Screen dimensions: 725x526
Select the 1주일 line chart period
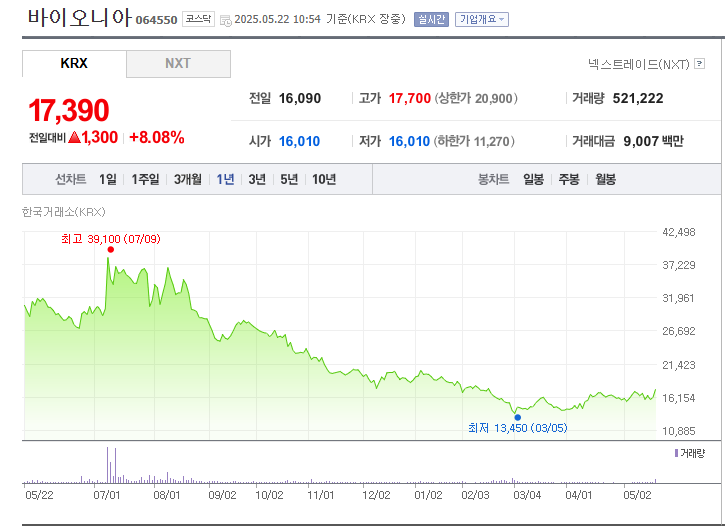pyautogui.click(x=145, y=179)
